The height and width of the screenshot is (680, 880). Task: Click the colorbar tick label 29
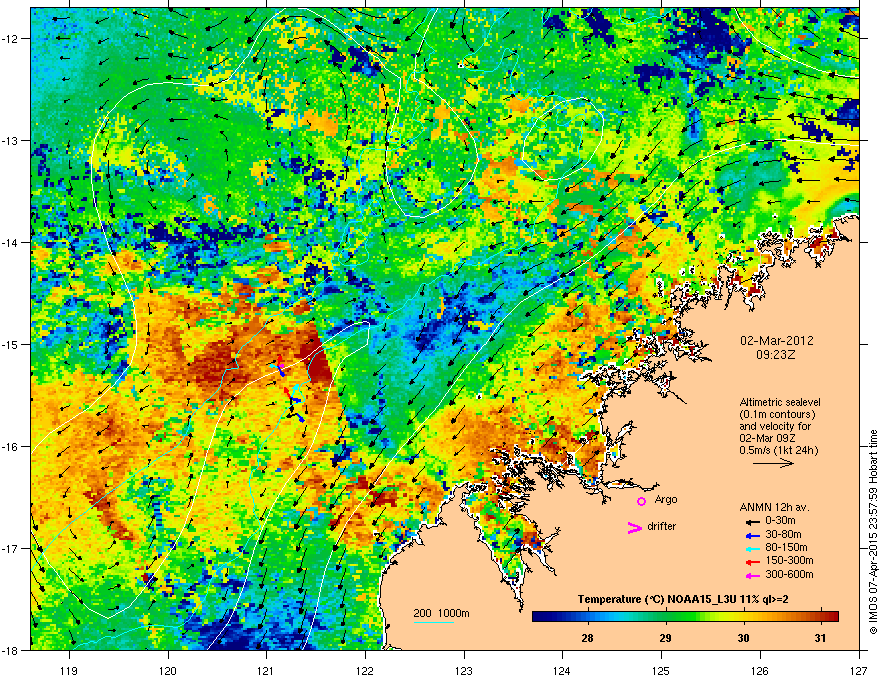665,638
